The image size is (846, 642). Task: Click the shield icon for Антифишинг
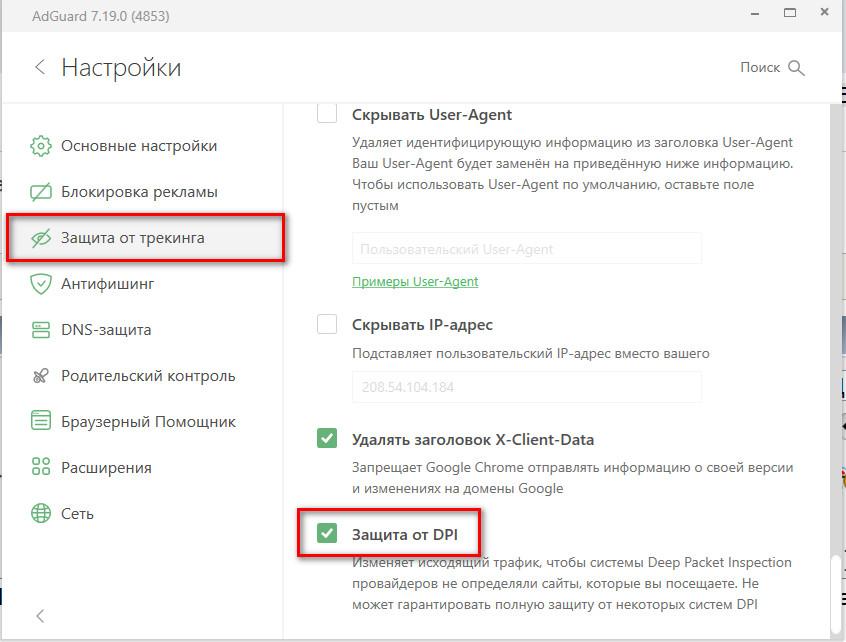tap(41, 284)
